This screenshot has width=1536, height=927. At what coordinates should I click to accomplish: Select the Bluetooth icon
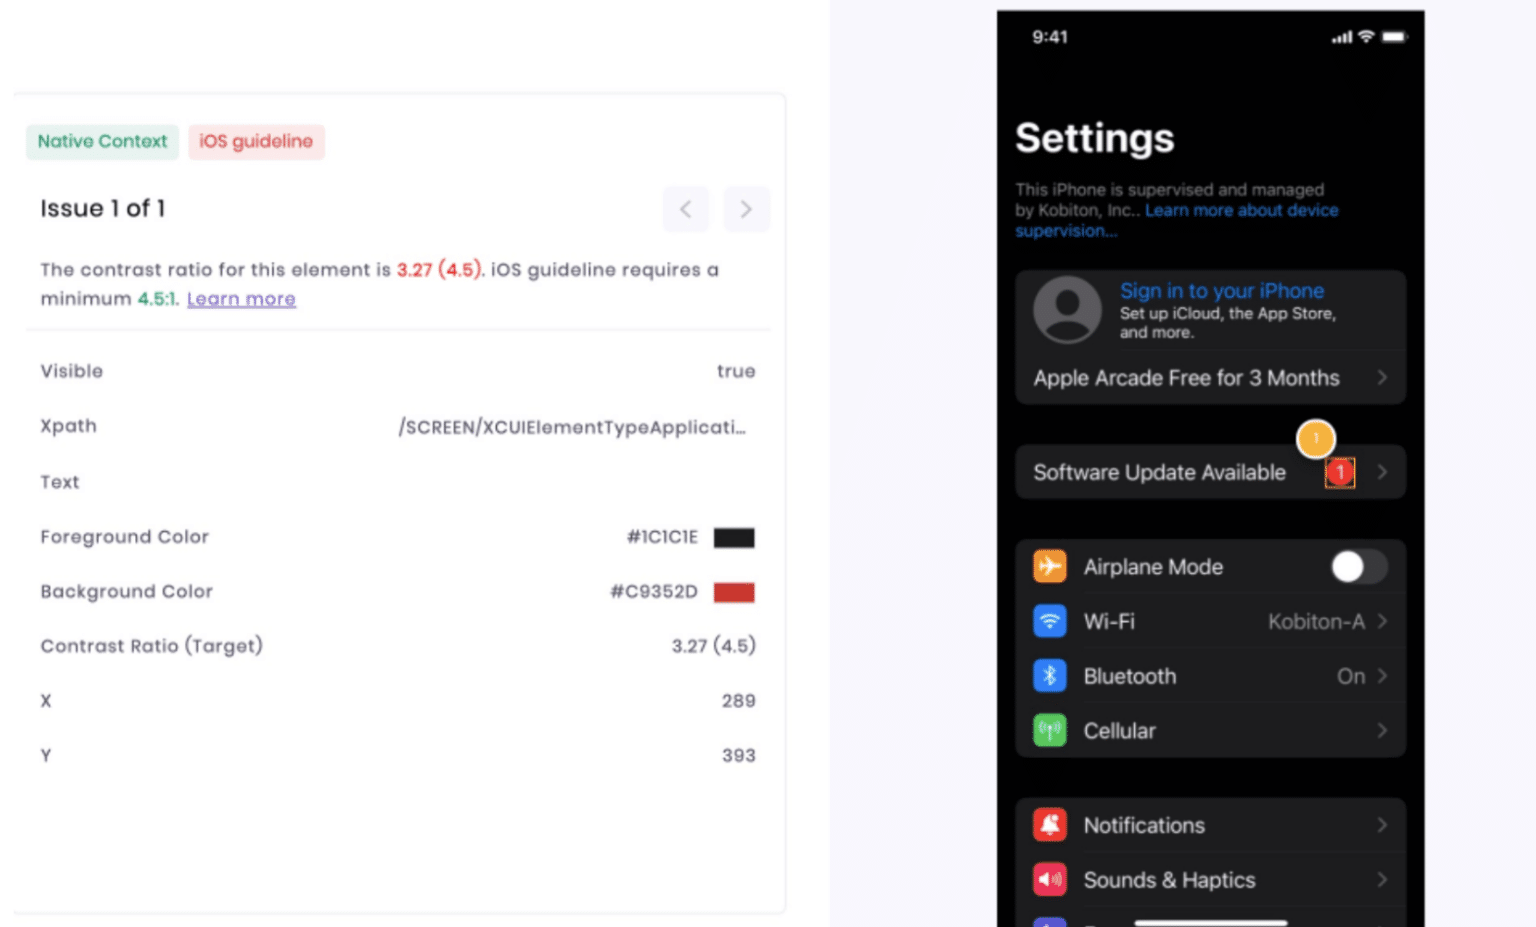pyautogui.click(x=1049, y=676)
